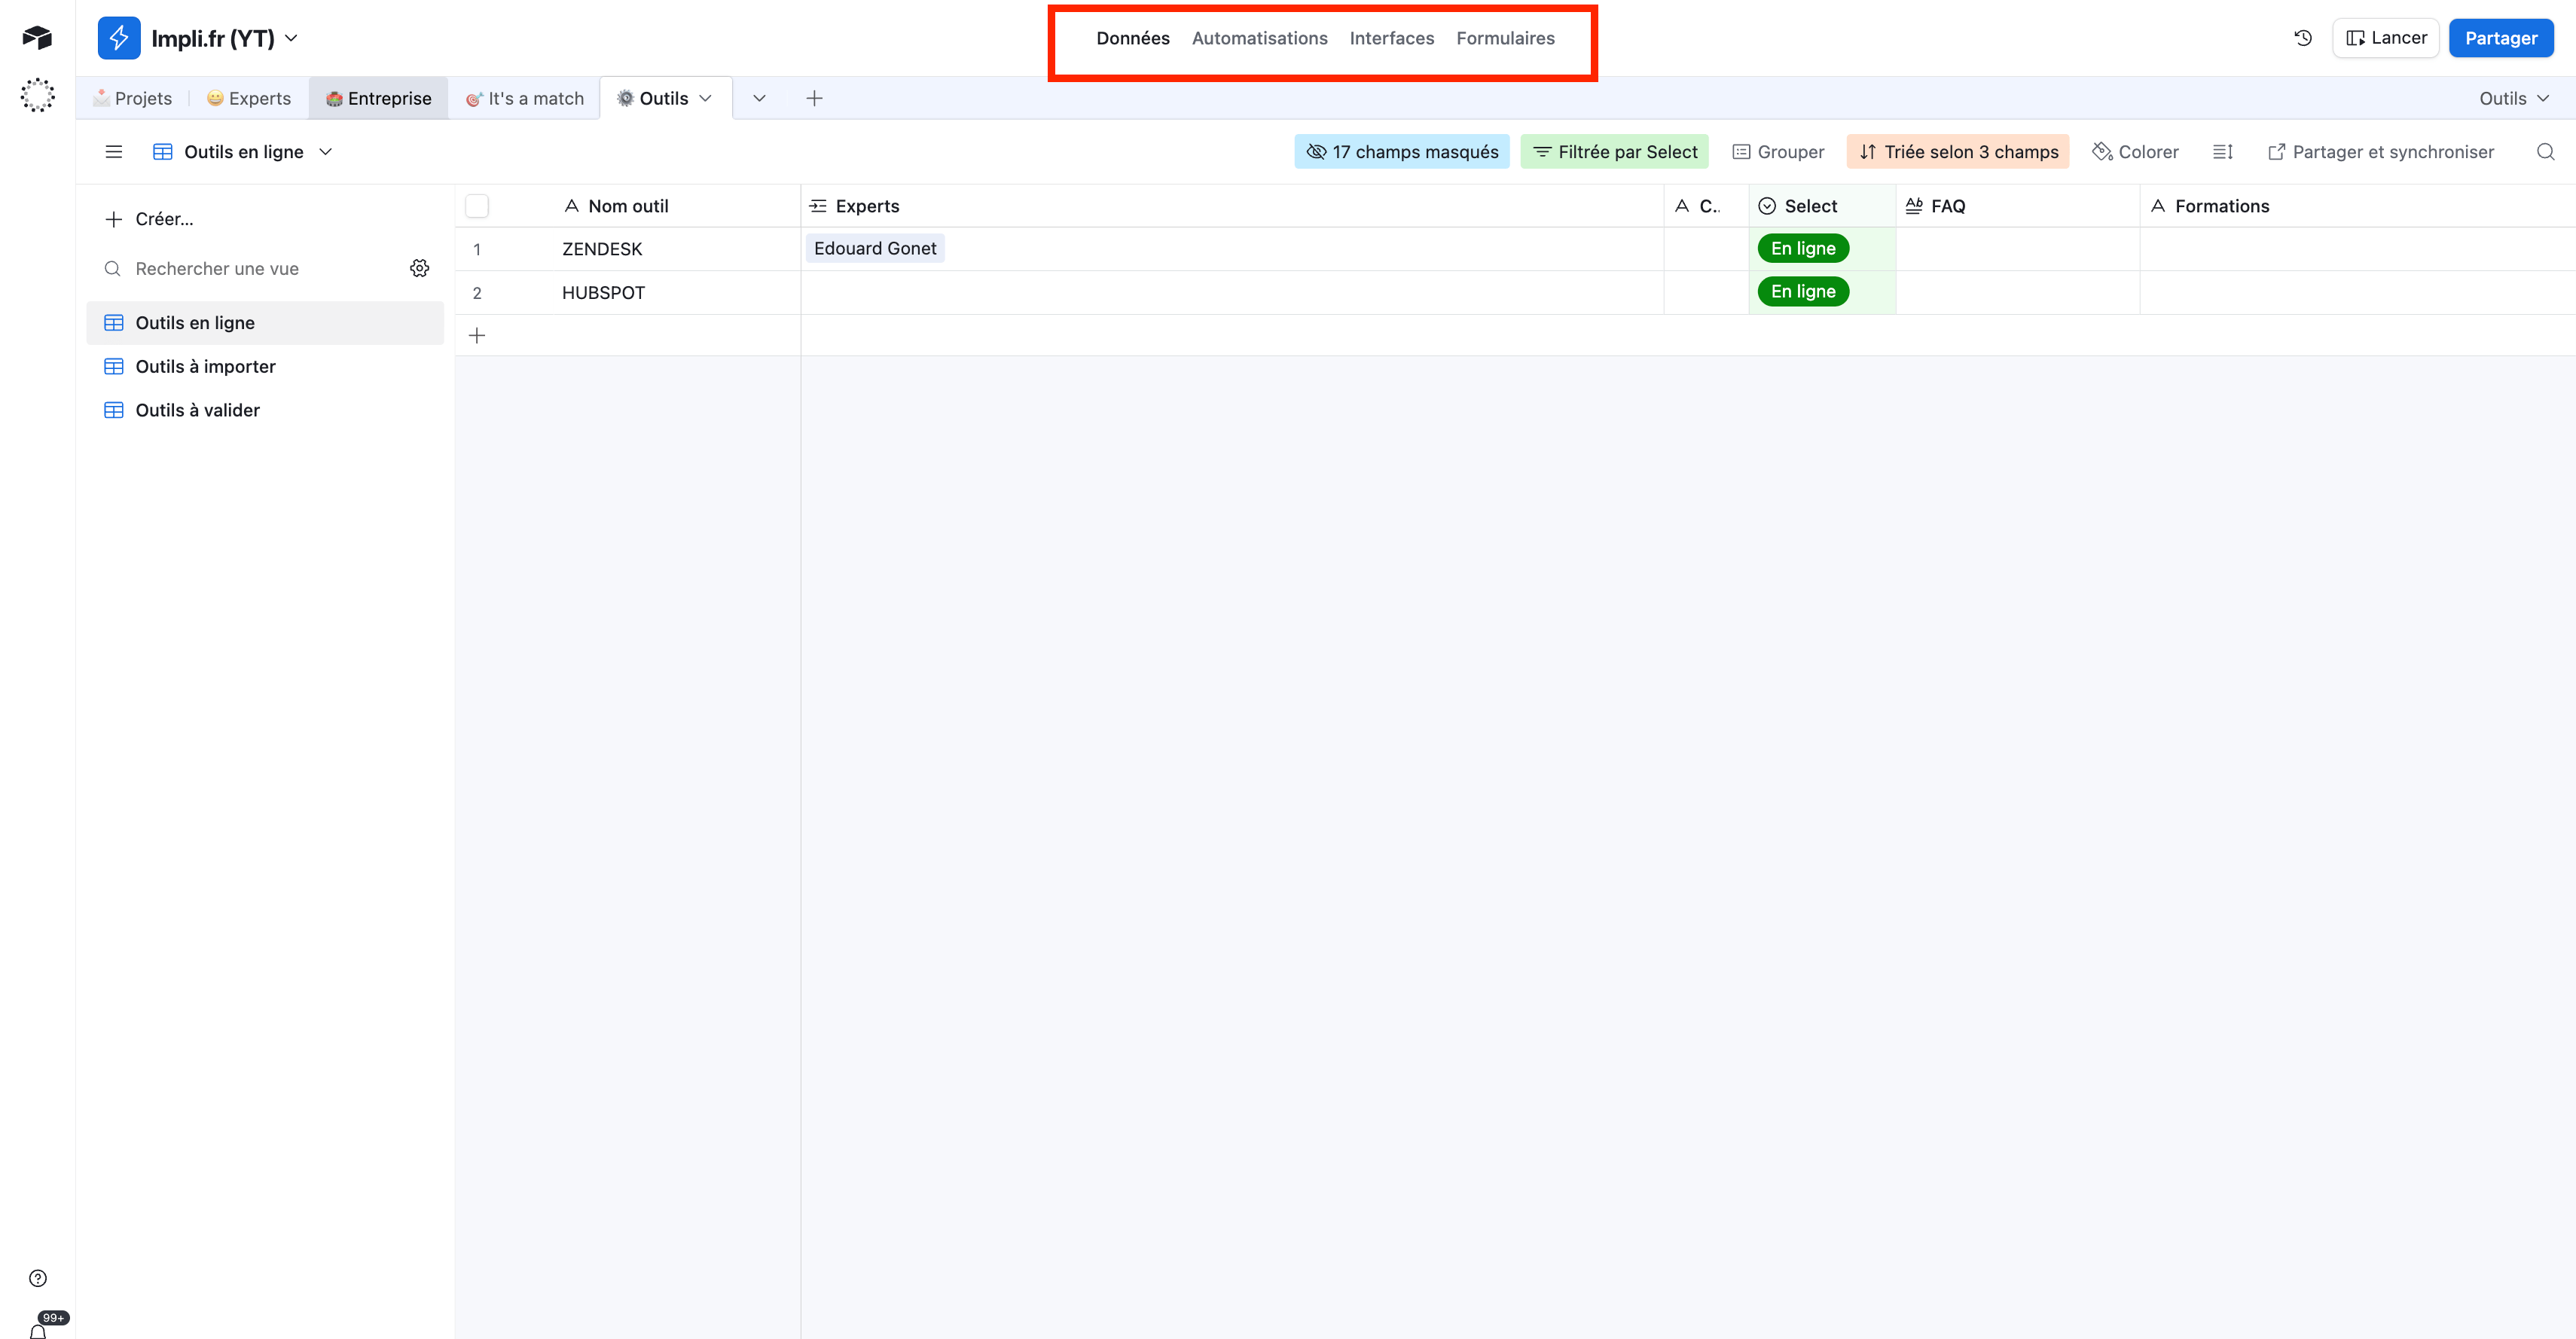This screenshot has height=1339, width=2576.
Task: Toggle the views sidebar hamburger icon
Action: tap(113, 152)
